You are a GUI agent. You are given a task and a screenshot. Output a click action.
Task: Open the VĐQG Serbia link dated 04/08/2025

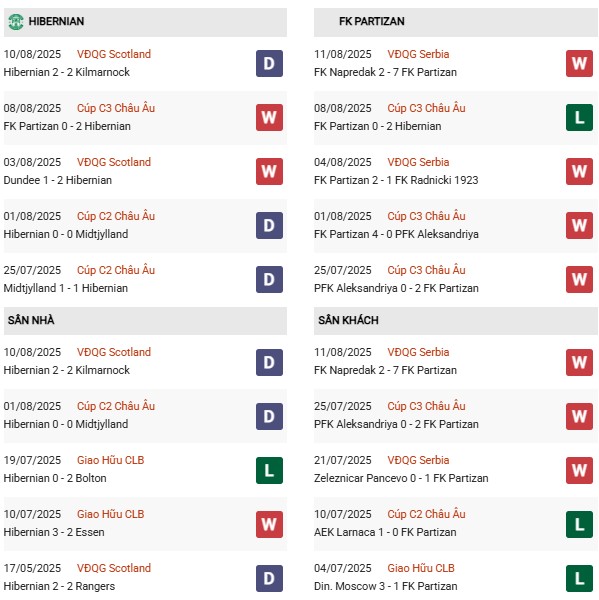coord(418,162)
